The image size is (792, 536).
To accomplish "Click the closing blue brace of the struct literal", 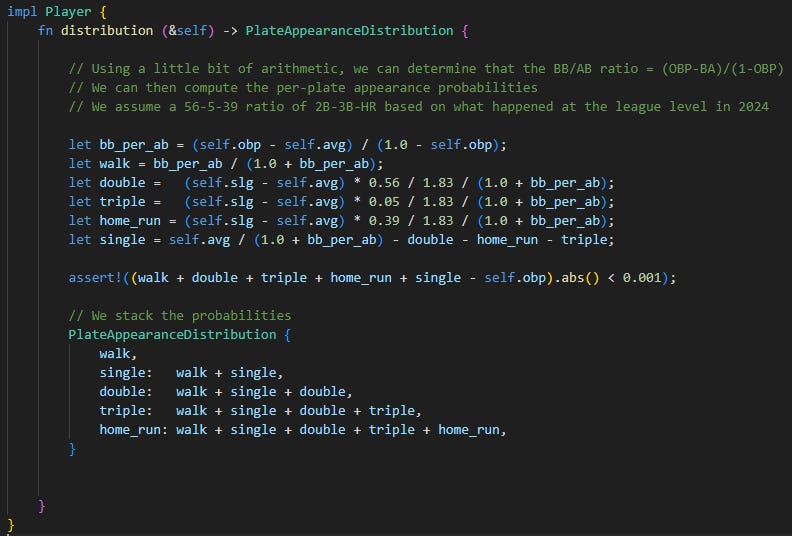I will pos(72,449).
